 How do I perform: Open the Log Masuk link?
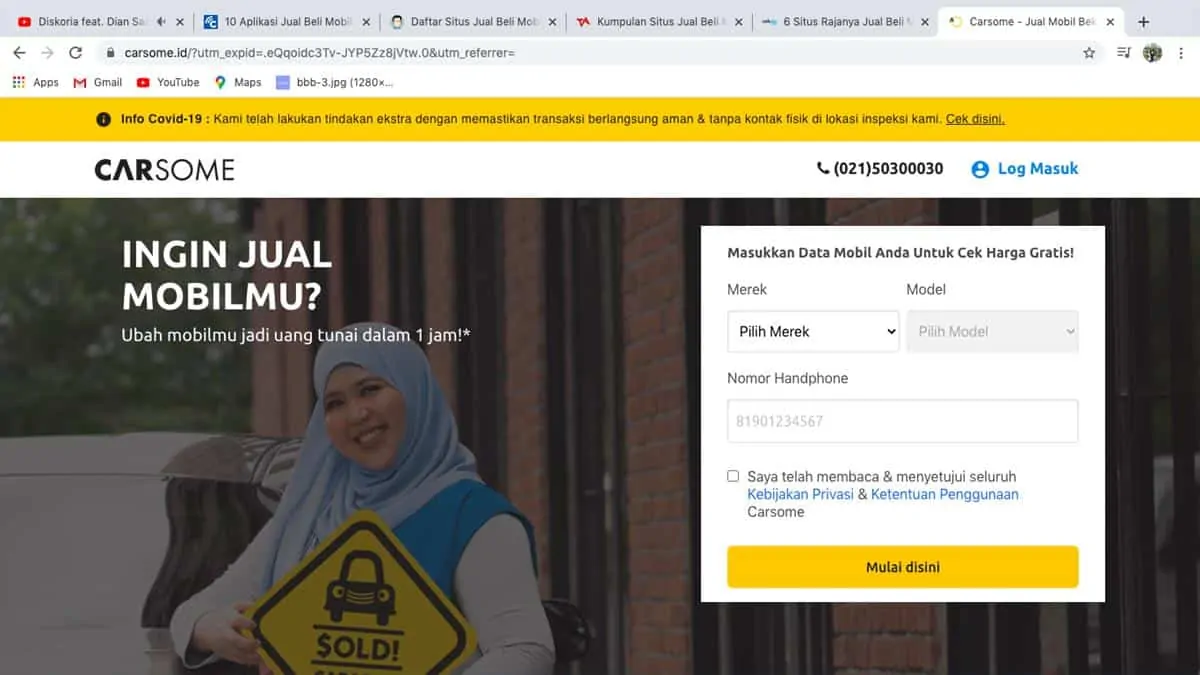[x=1026, y=169]
